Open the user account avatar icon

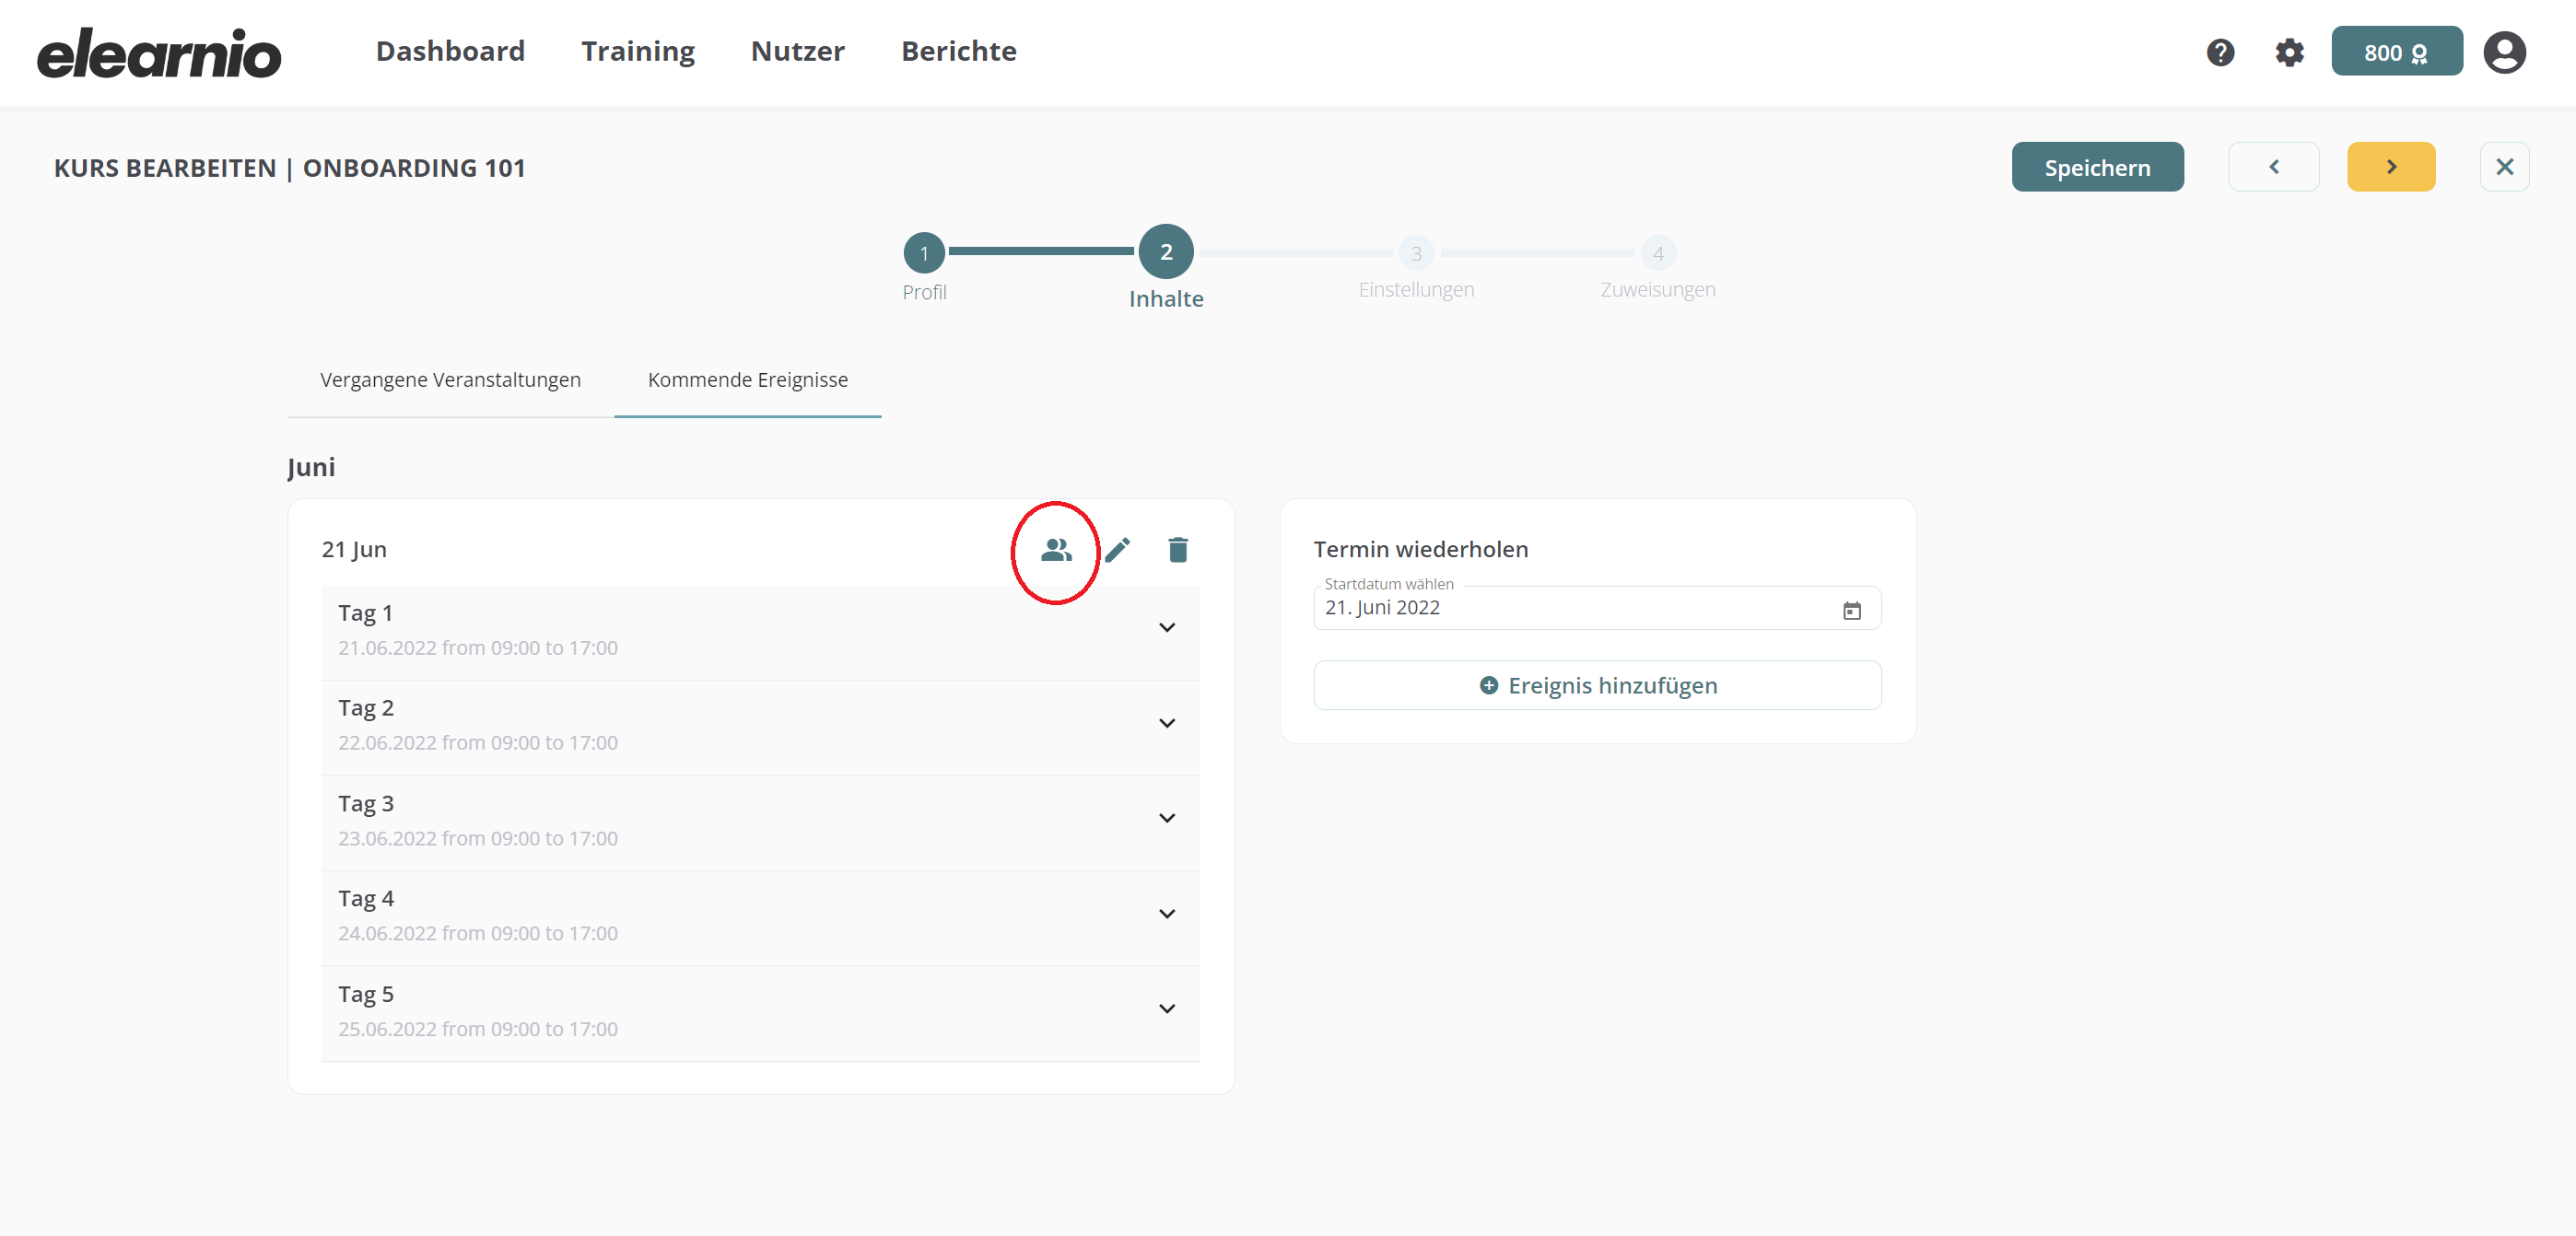click(x=2504, y=52)
